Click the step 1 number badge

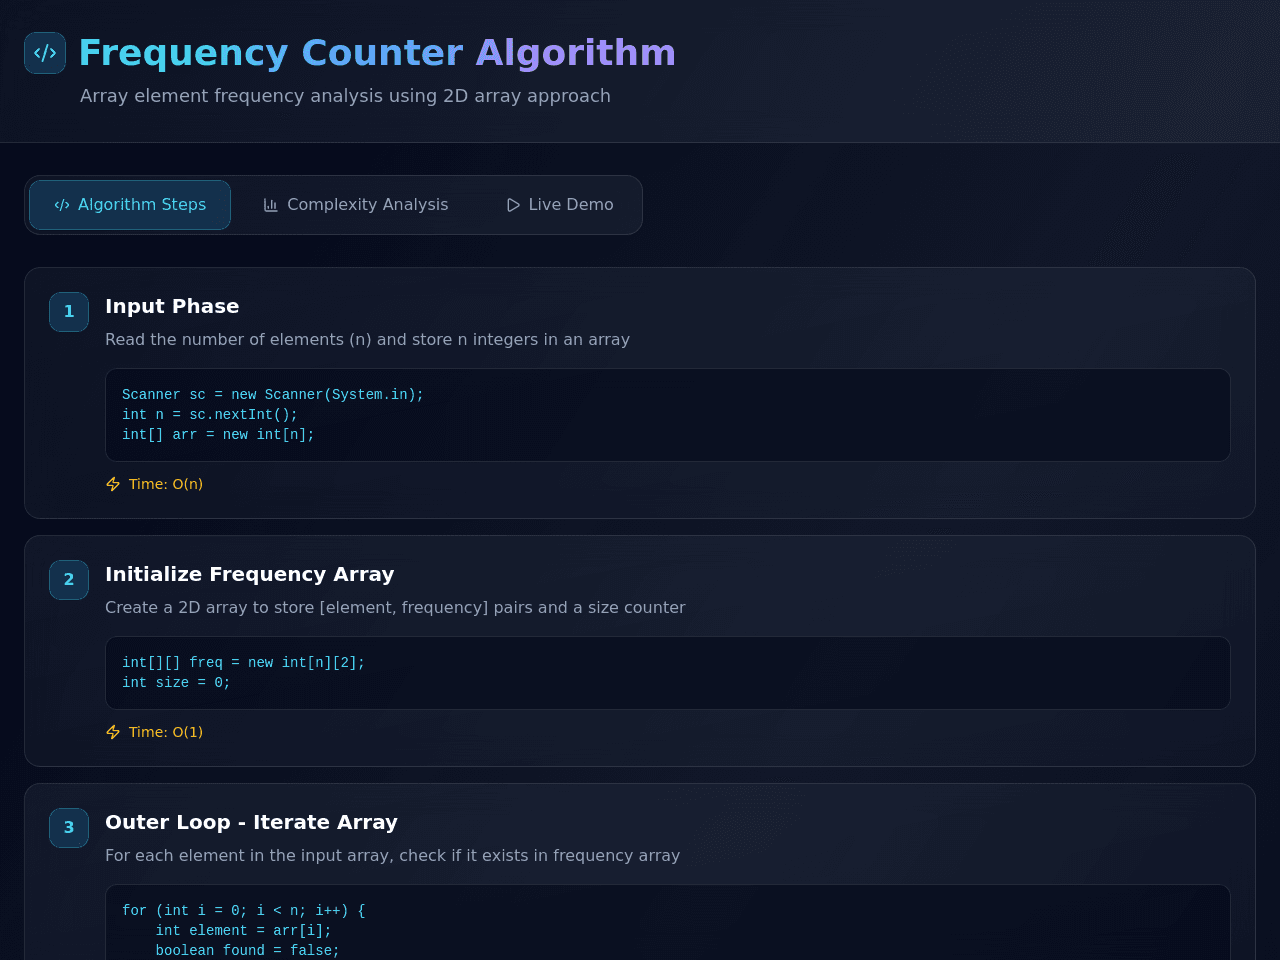(69, 312)
